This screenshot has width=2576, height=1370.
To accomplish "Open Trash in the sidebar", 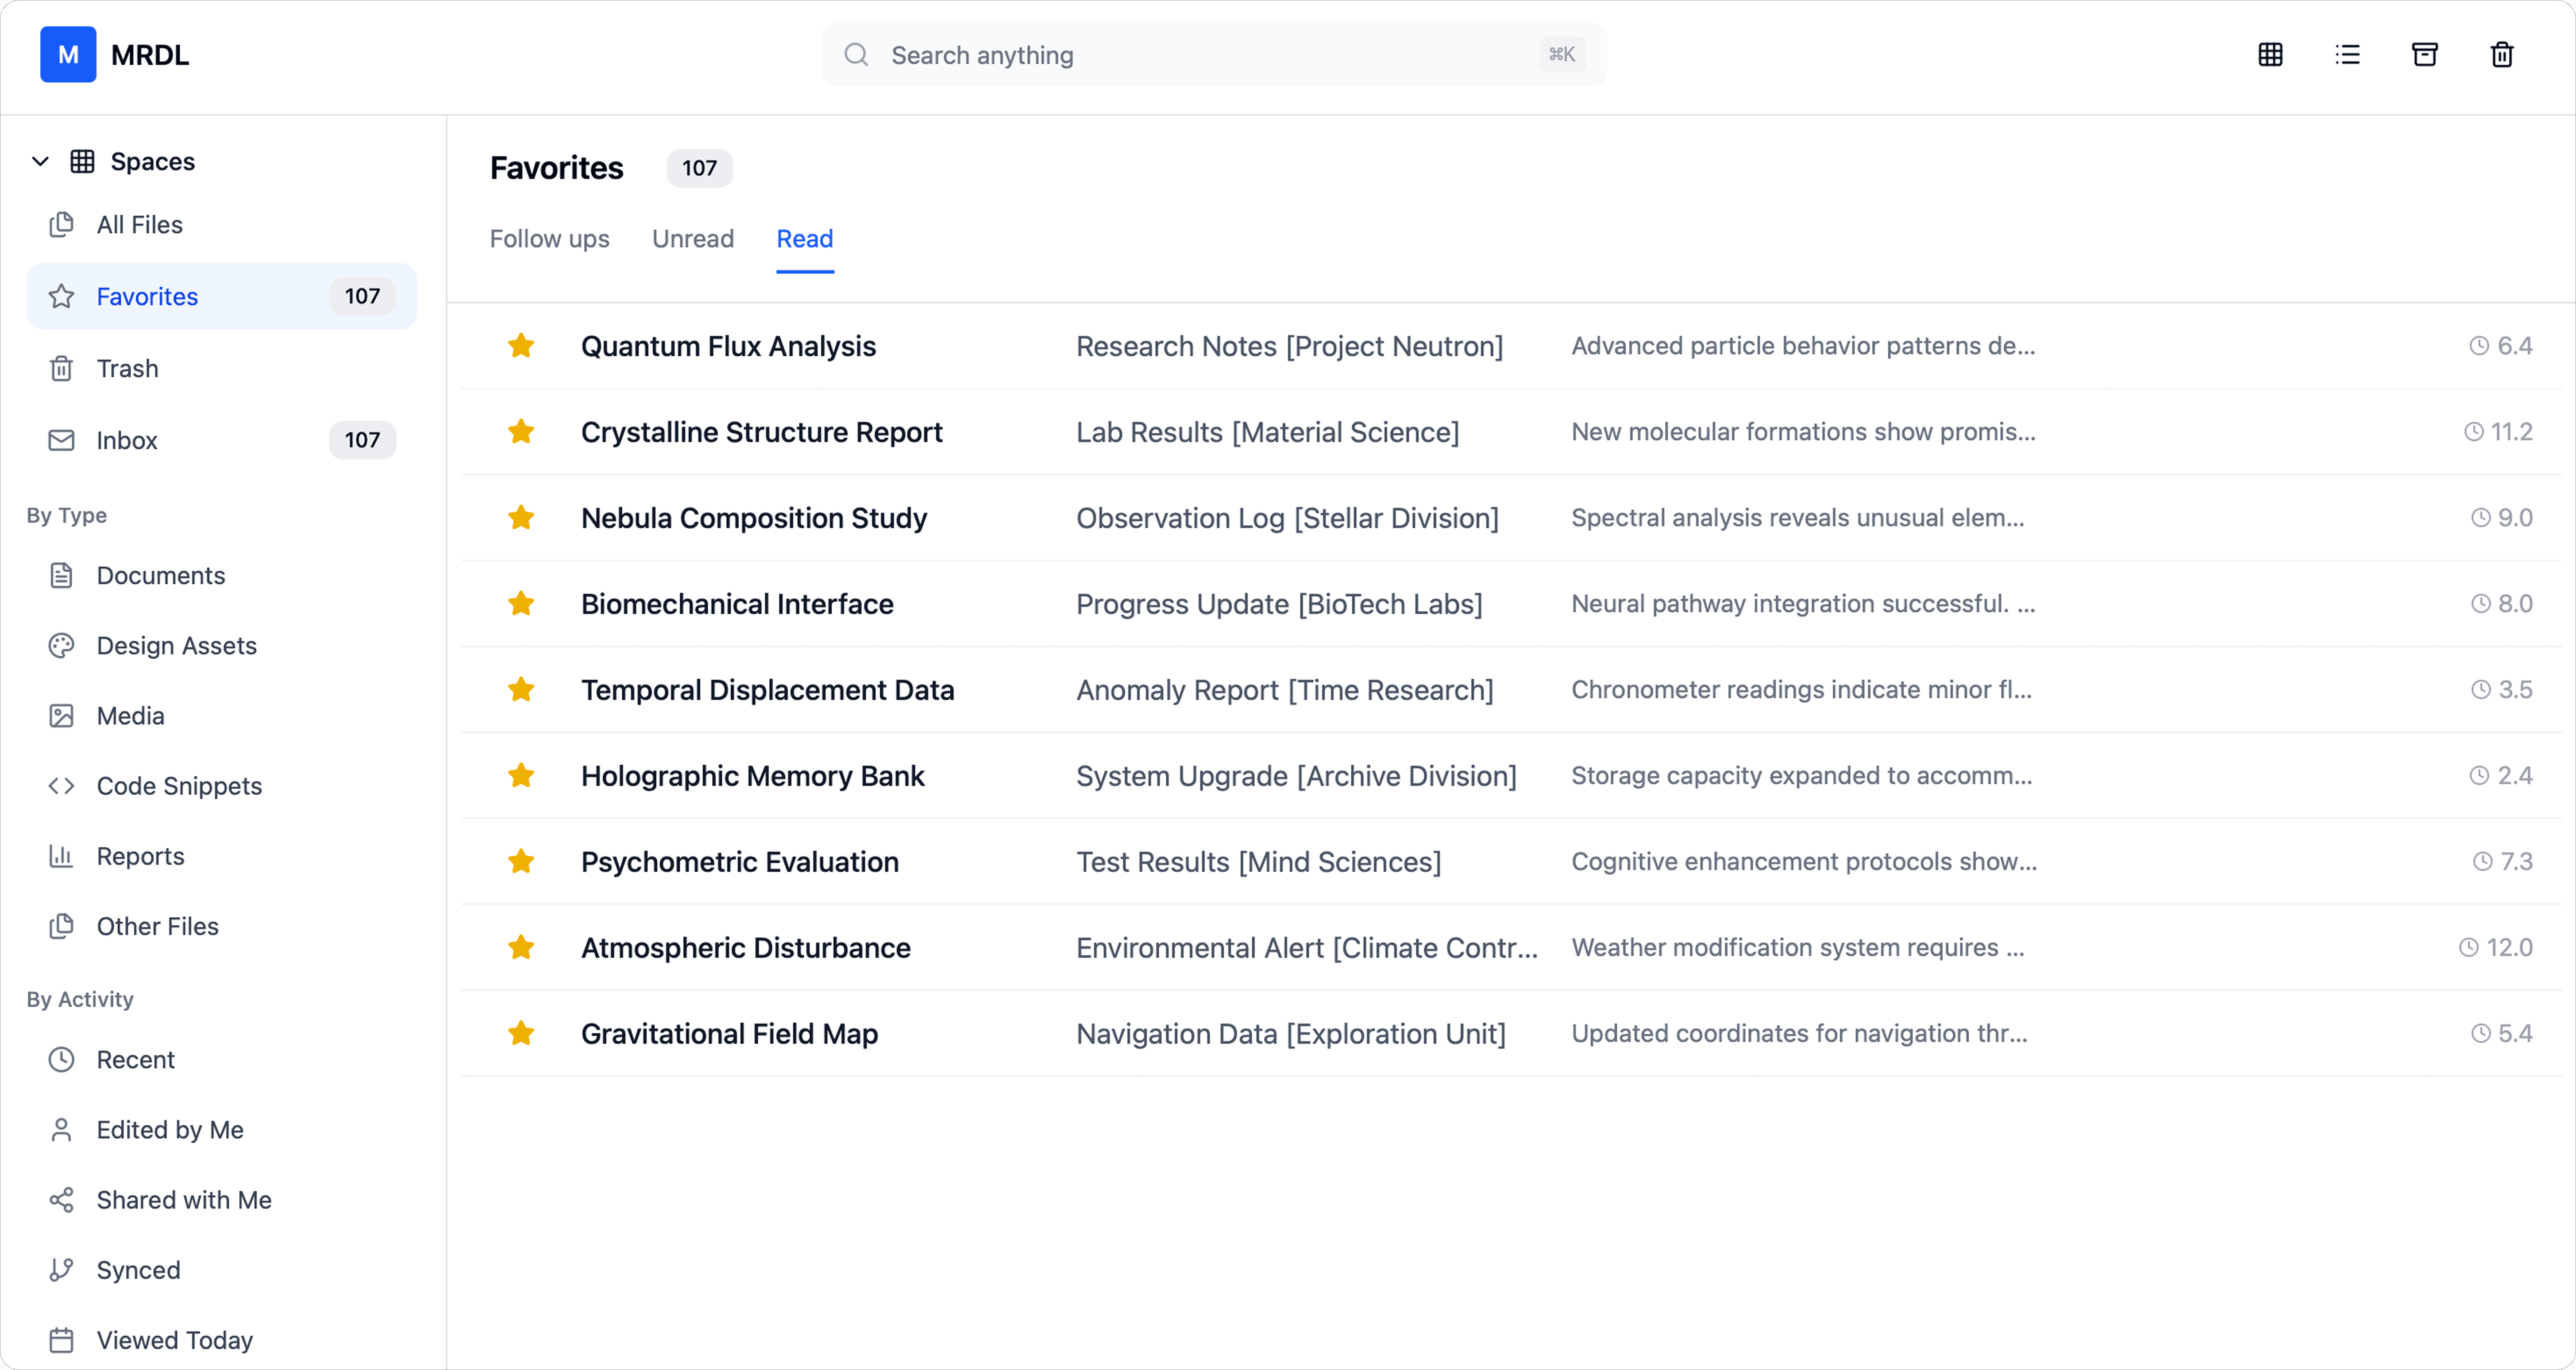I will 222,369.
